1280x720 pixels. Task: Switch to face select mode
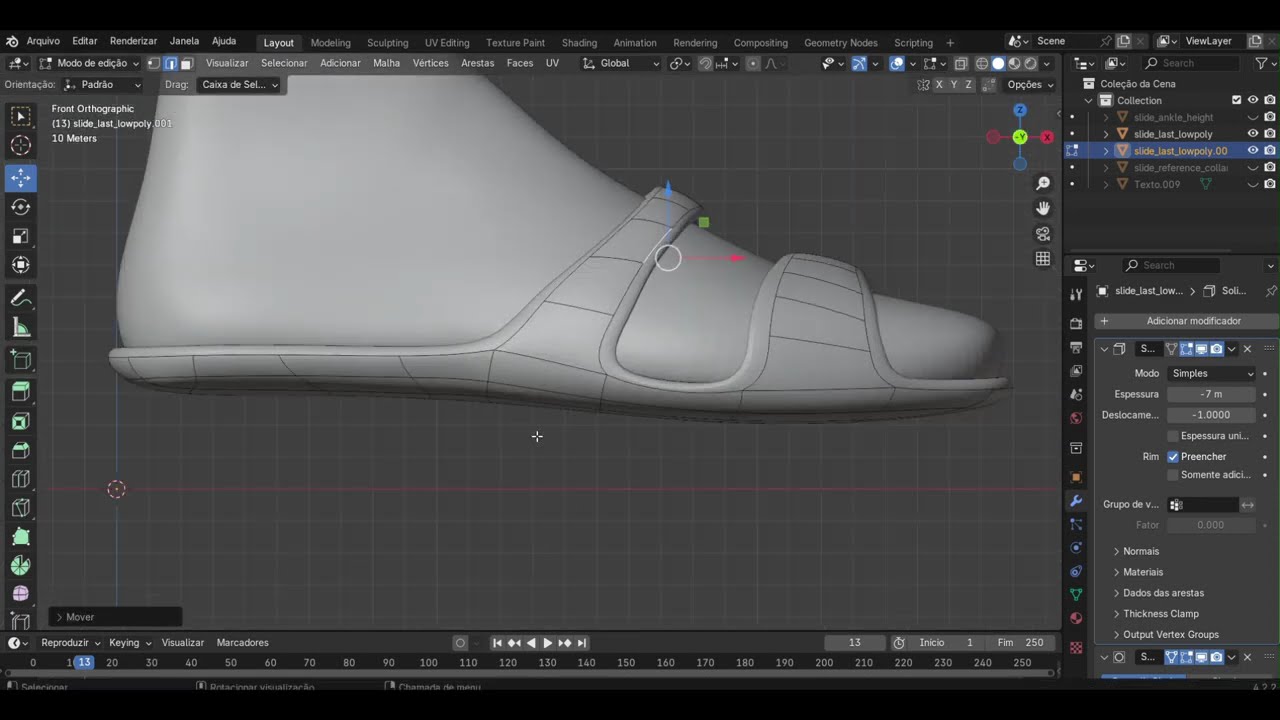186,63
